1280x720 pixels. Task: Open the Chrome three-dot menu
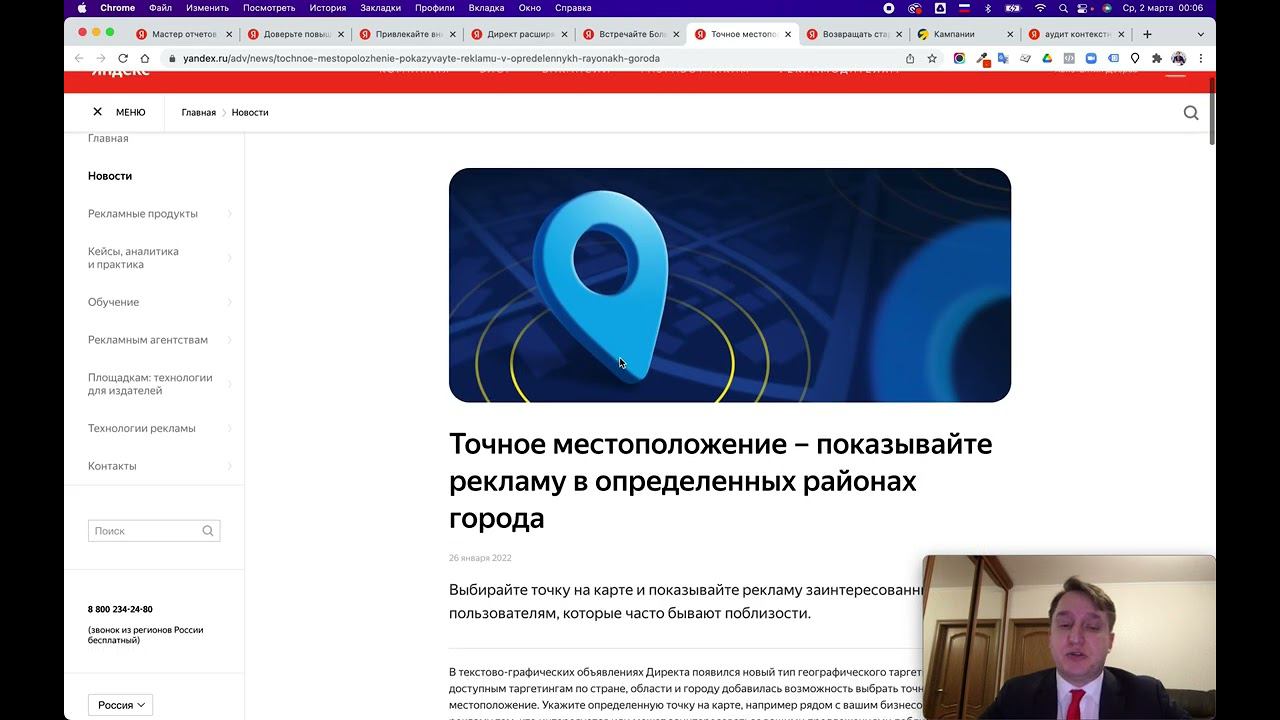coord(1201,58)
